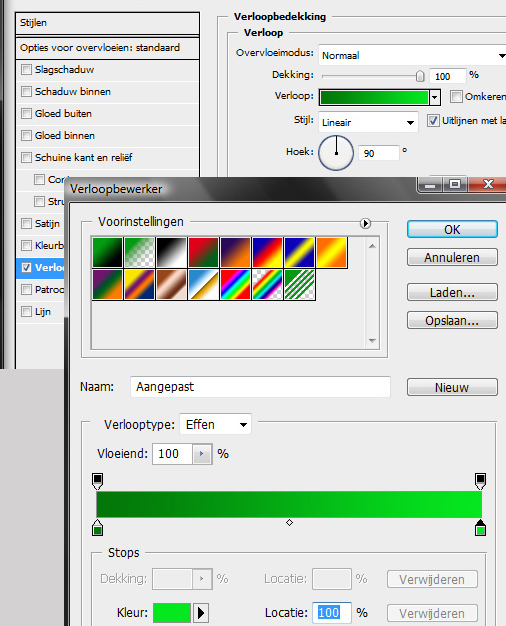Viewport: 506px width, 626px height.
Task: Select the left green color stop
Action: [x=97, y=528]
